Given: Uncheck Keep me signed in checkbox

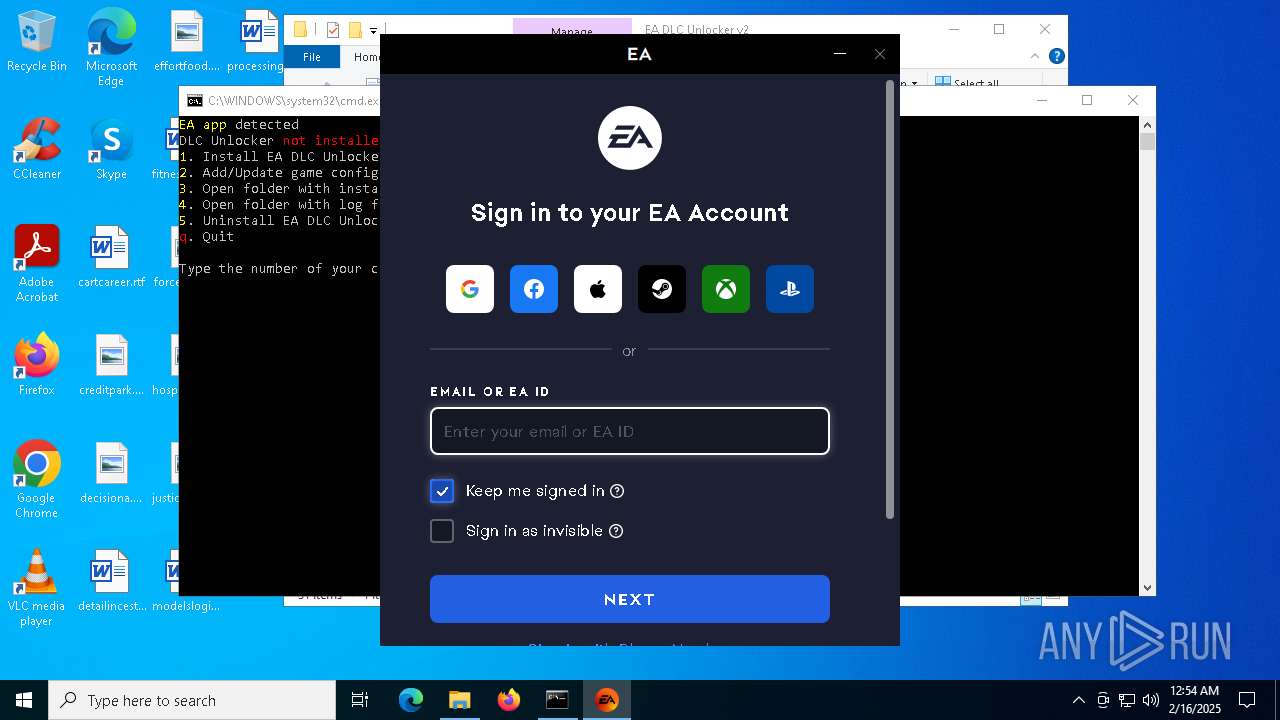Looking at the screenshot, I should pos(442,491).
